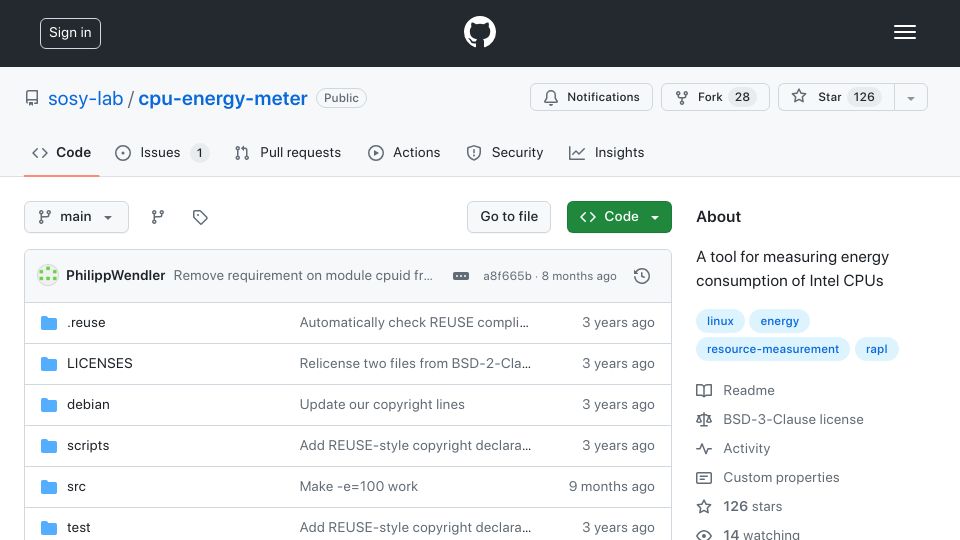This screenshot has width=960, height=540.
Task: Open the test folder
Action: click(x=78, y=528)
